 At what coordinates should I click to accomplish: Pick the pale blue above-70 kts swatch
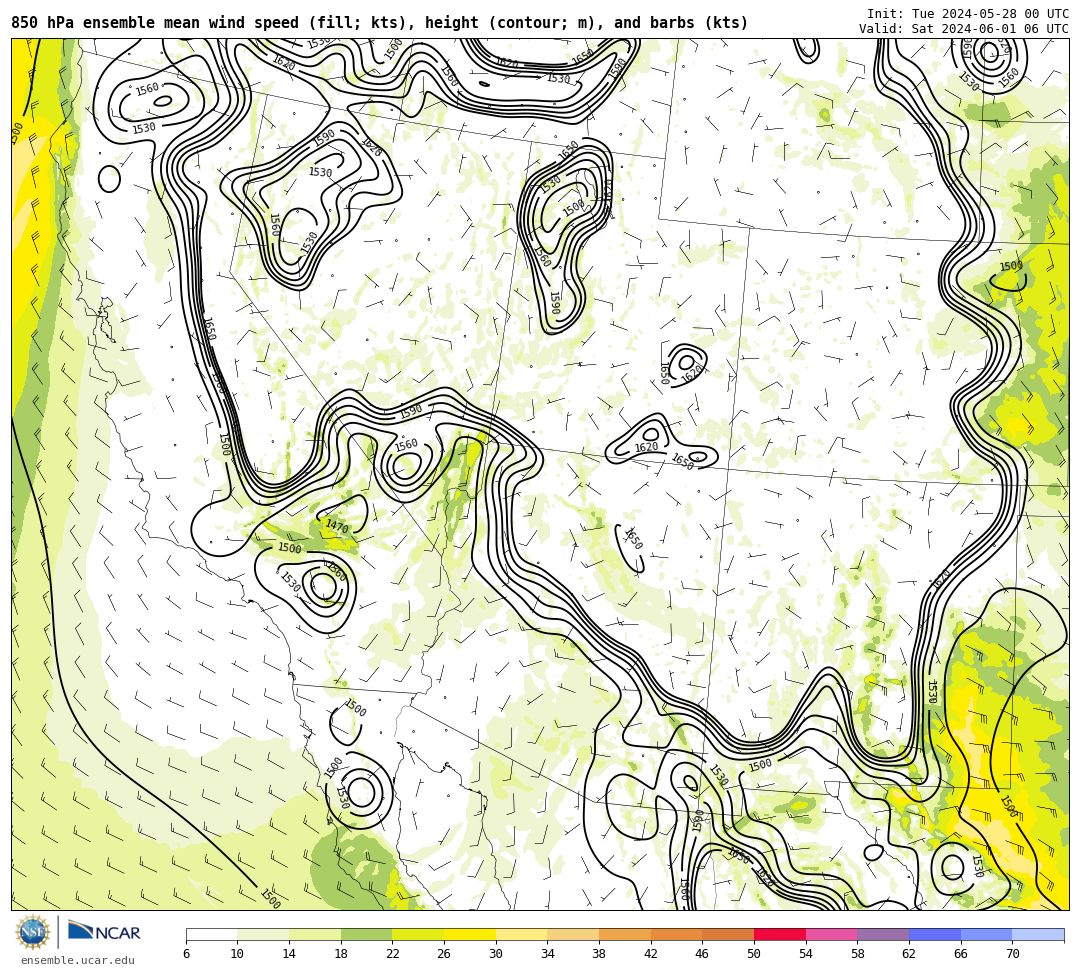pyautogui.click(x=1038, y=934)
